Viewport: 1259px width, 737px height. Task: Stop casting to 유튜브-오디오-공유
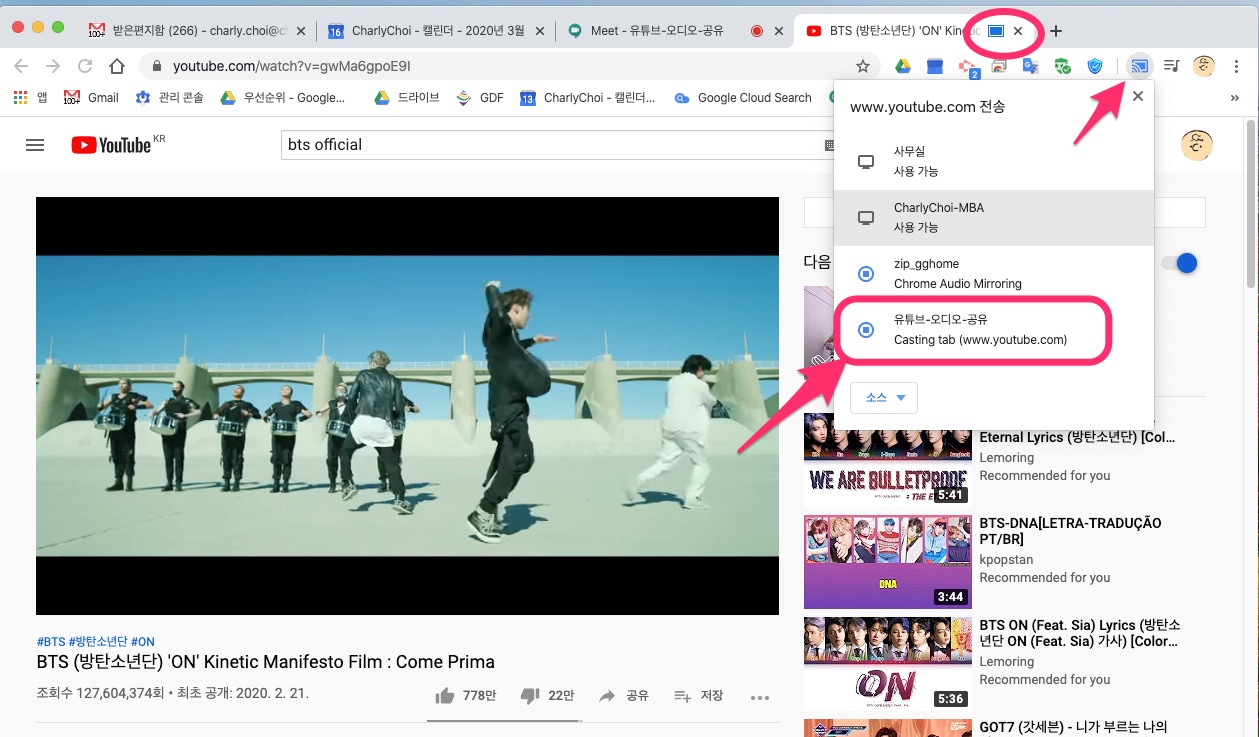[x=993, y=329]
